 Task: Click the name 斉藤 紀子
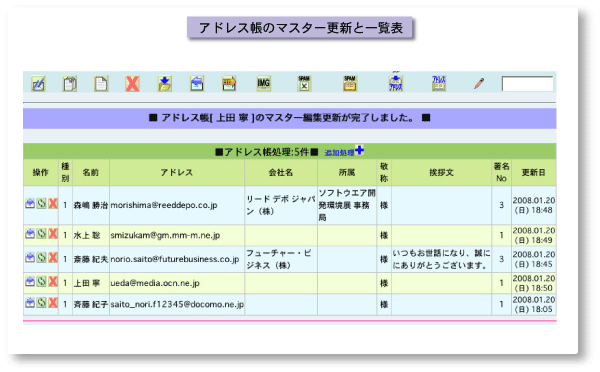click(x=90, y=305)
